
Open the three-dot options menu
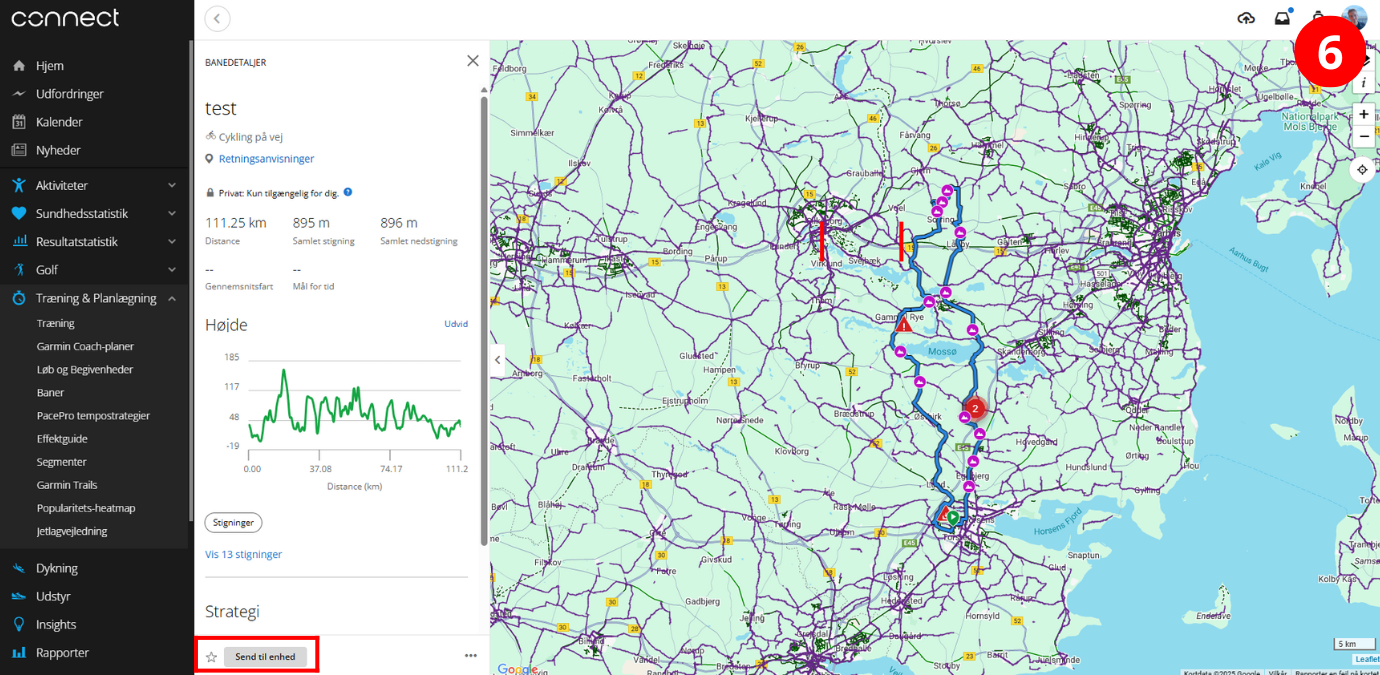point(470,656)
